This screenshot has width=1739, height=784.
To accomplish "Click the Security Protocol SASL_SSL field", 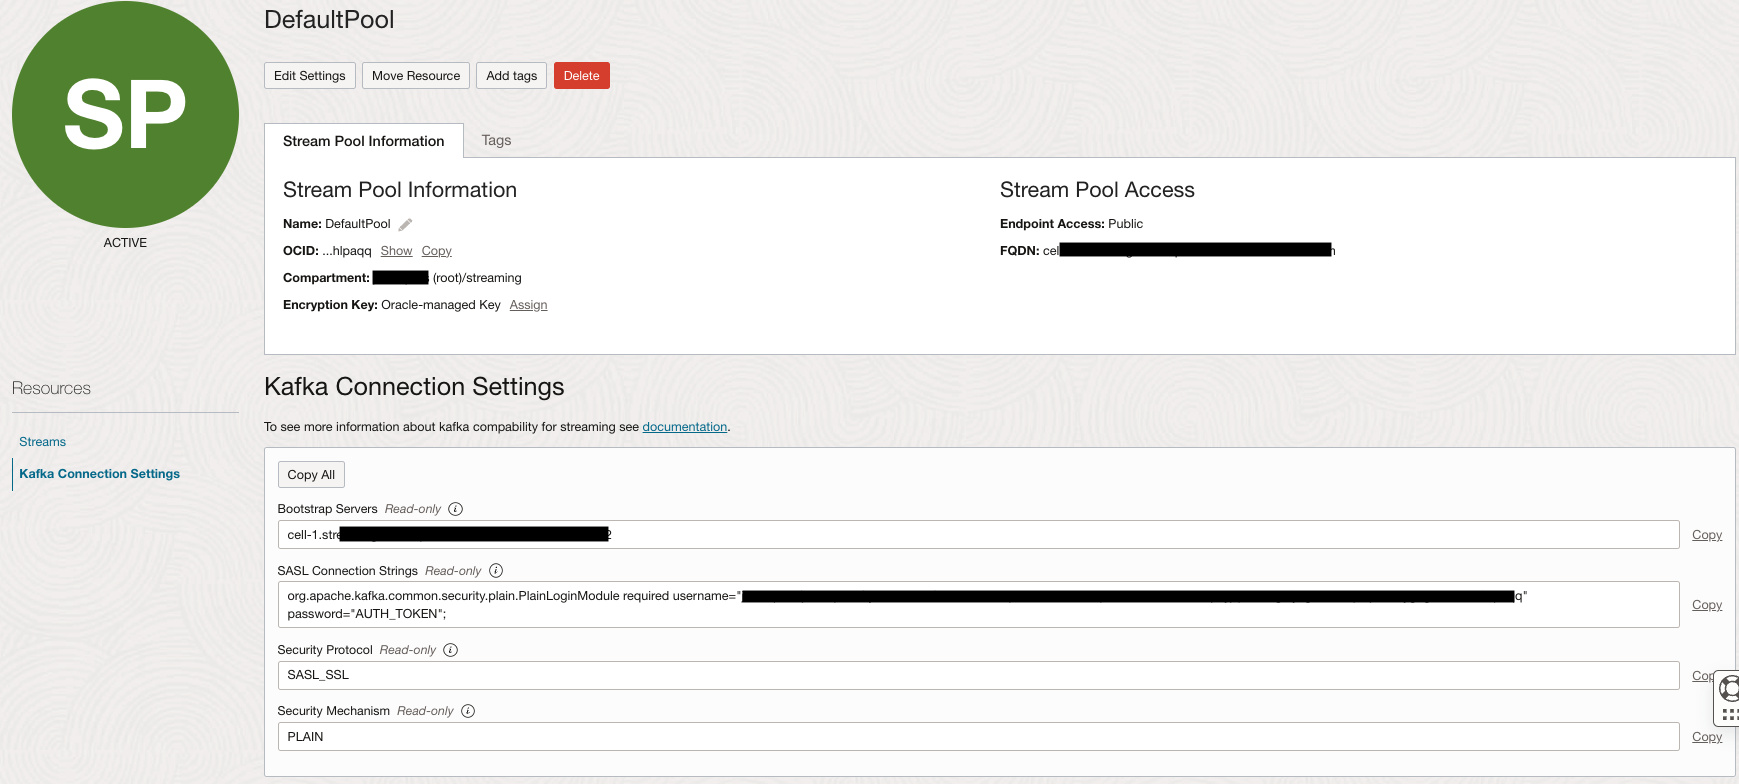I will point(978,675).
